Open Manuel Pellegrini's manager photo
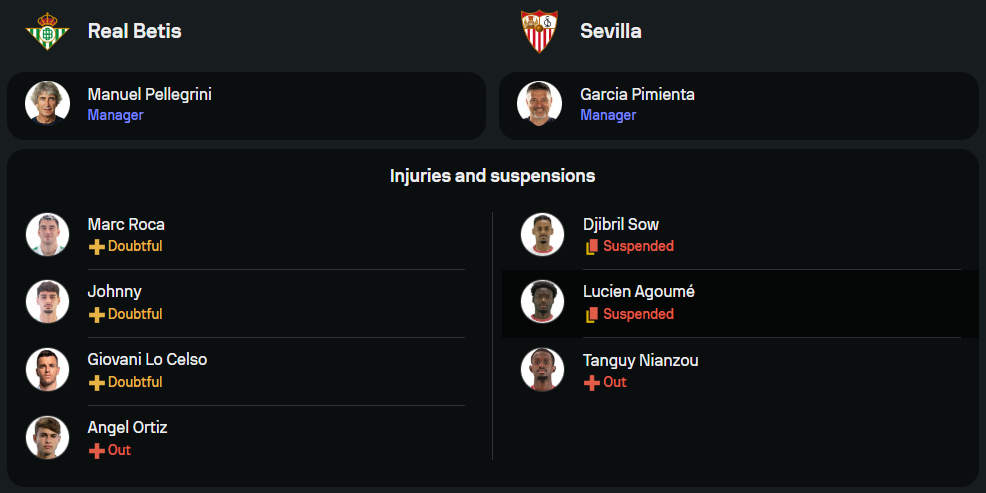Viewport: 986px width, 493px height. (47, 104)
